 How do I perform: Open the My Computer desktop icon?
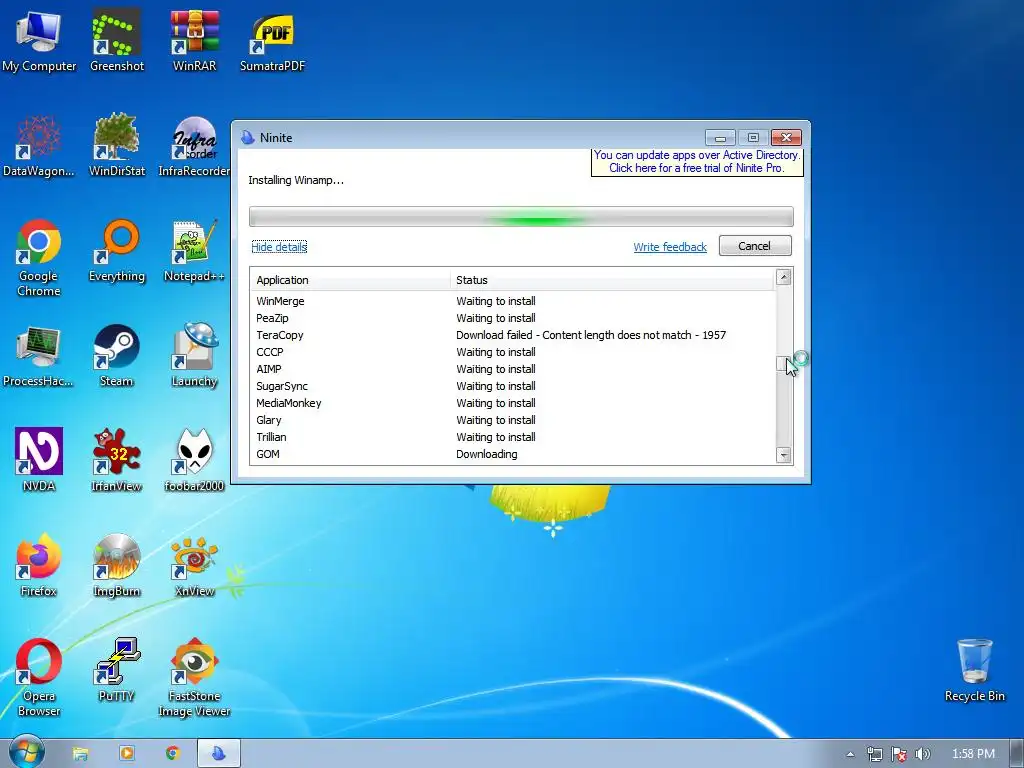39,40
